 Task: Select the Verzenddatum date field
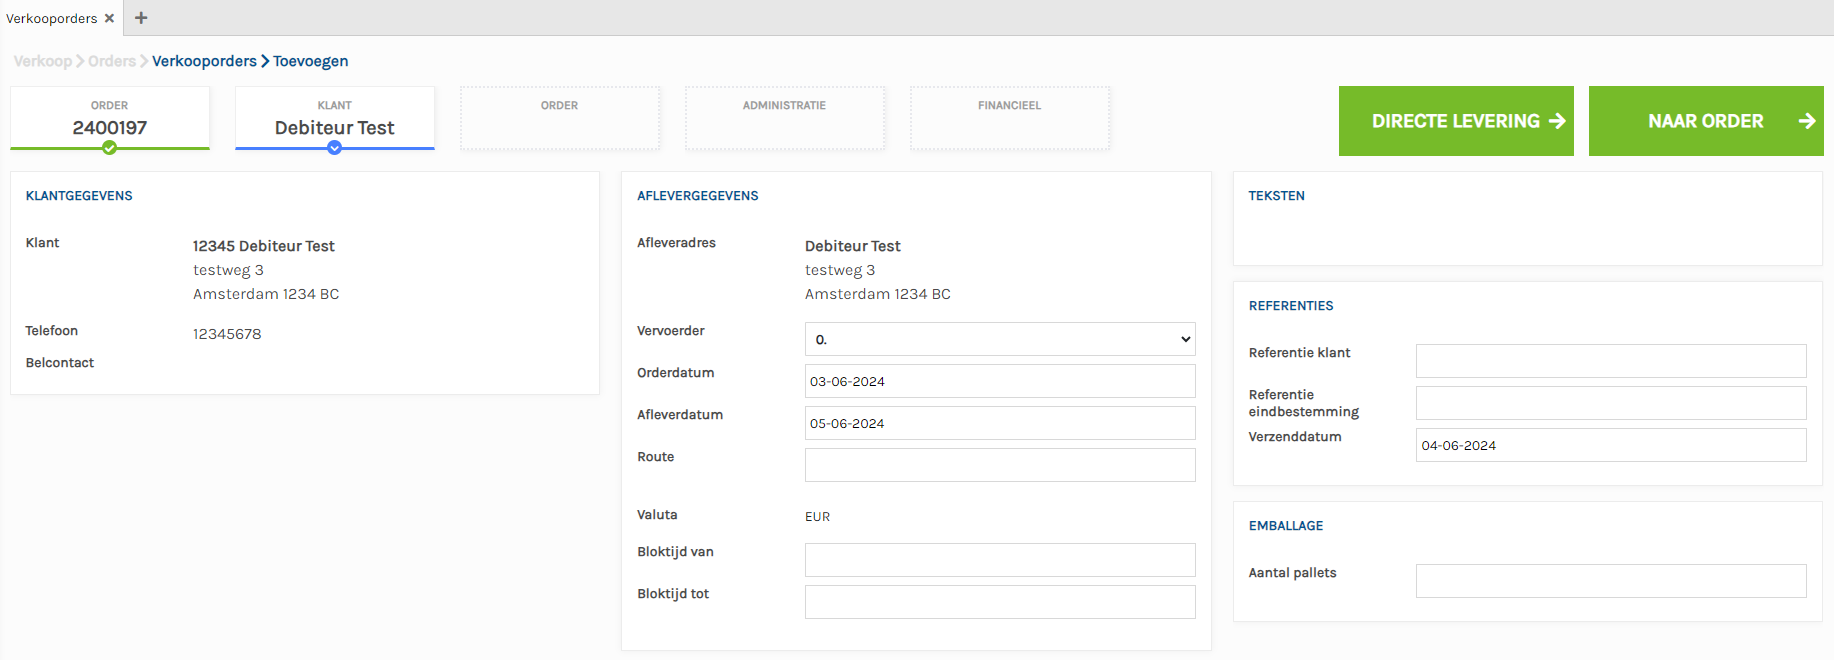click(1611, 445)
